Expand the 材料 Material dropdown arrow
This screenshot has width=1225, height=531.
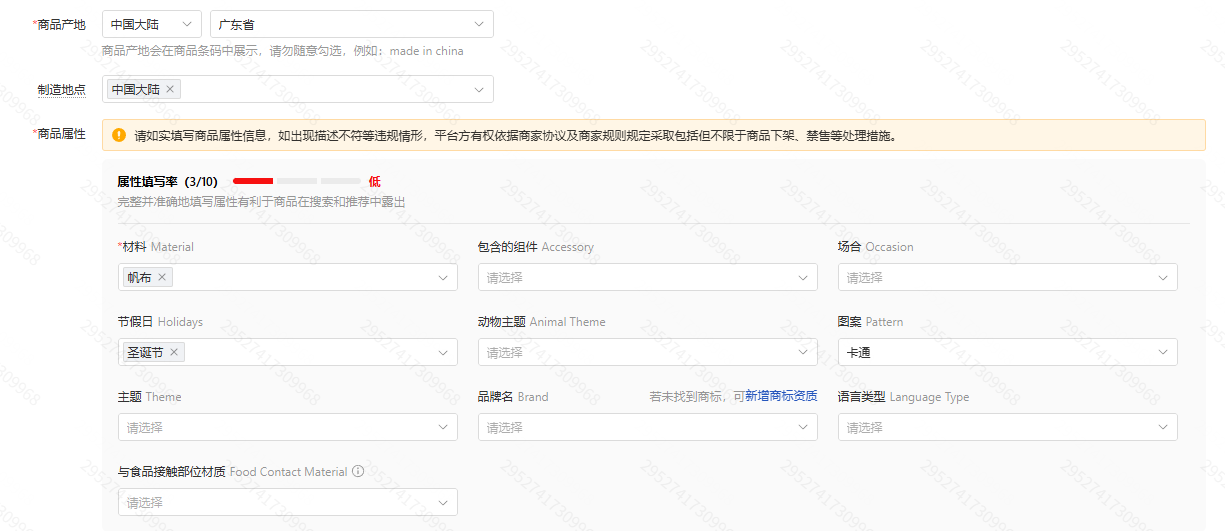(443, 277)
